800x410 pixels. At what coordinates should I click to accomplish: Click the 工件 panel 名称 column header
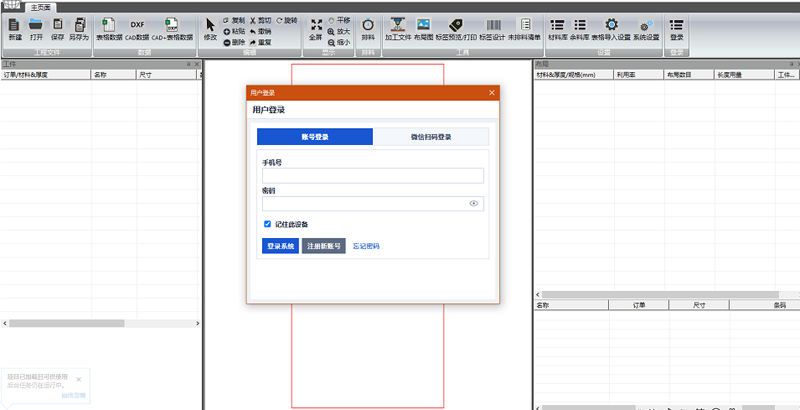tap(114, 75)
